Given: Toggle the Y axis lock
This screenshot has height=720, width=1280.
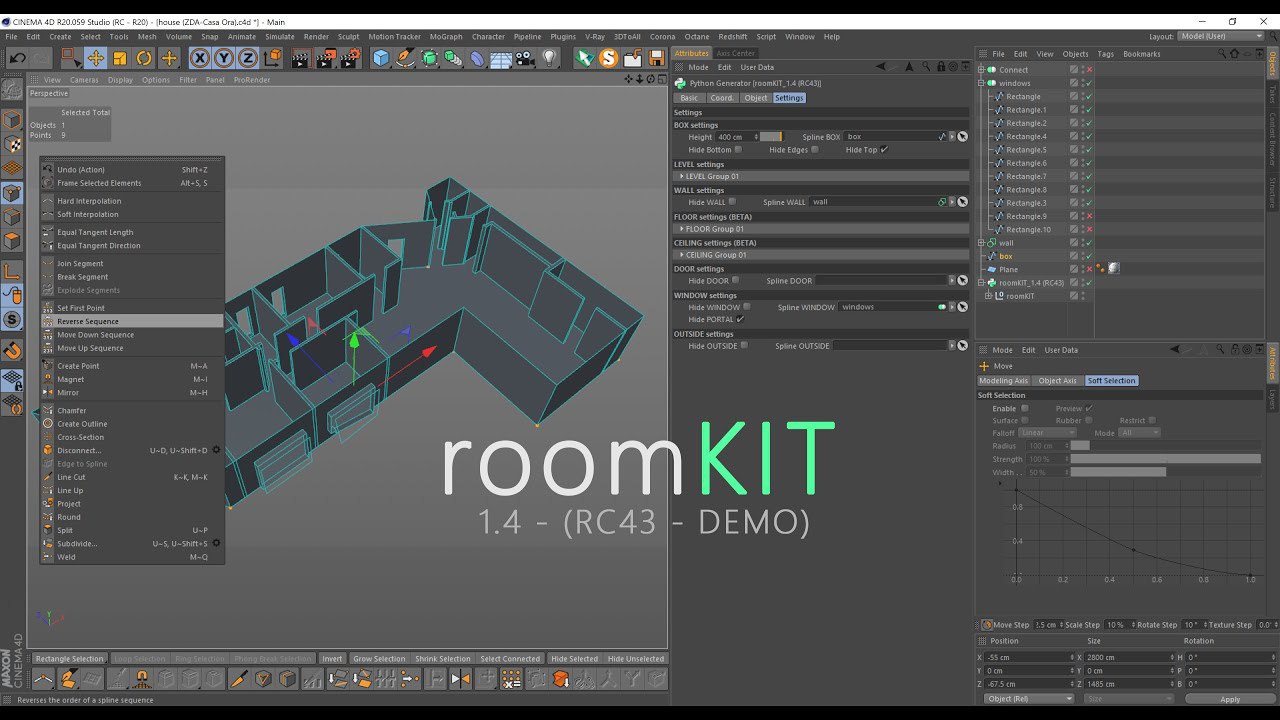Looking at the screenshot, I should click(223, 58).
